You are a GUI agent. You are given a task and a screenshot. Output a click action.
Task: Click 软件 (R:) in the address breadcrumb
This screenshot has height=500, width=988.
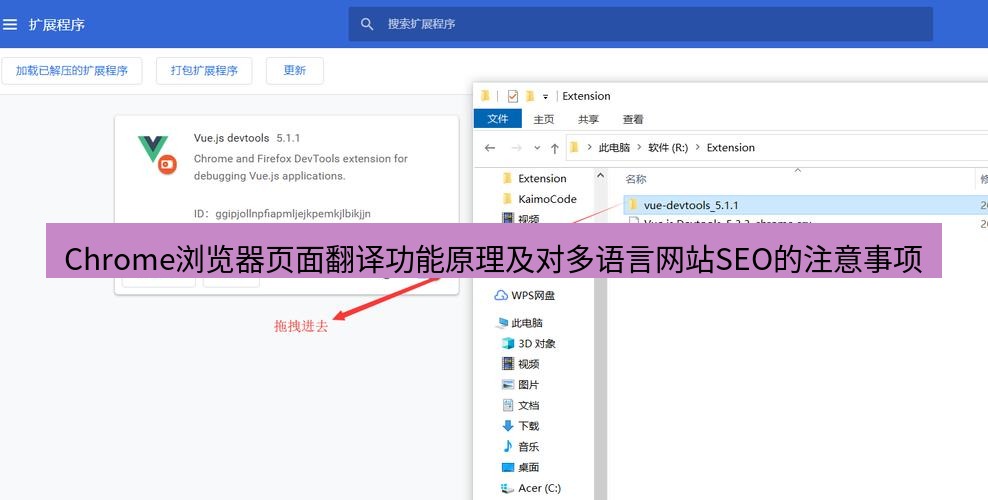668,147
